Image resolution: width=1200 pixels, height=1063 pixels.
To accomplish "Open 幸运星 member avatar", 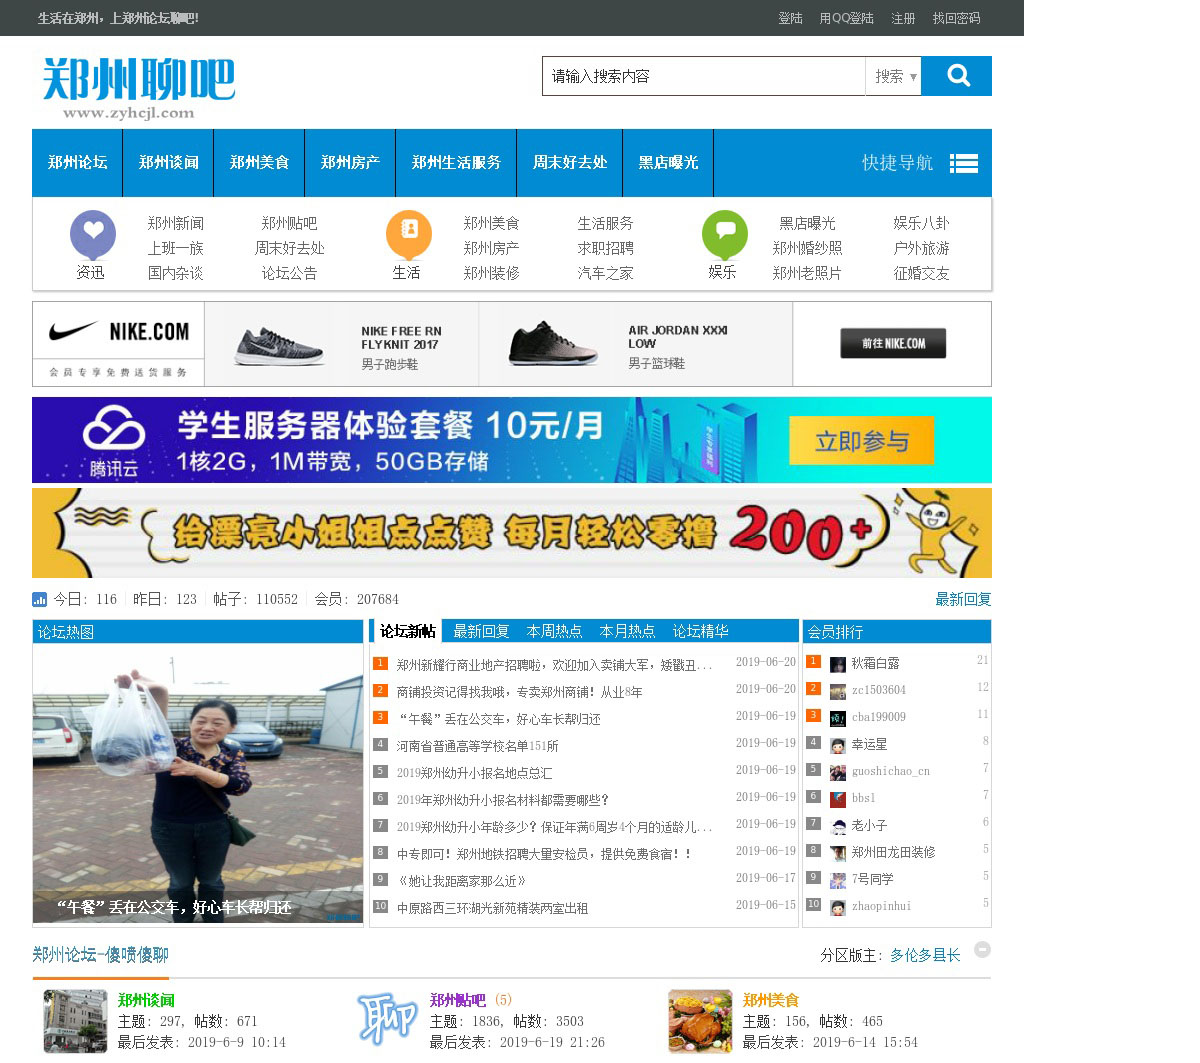I will tap(838, 745).
